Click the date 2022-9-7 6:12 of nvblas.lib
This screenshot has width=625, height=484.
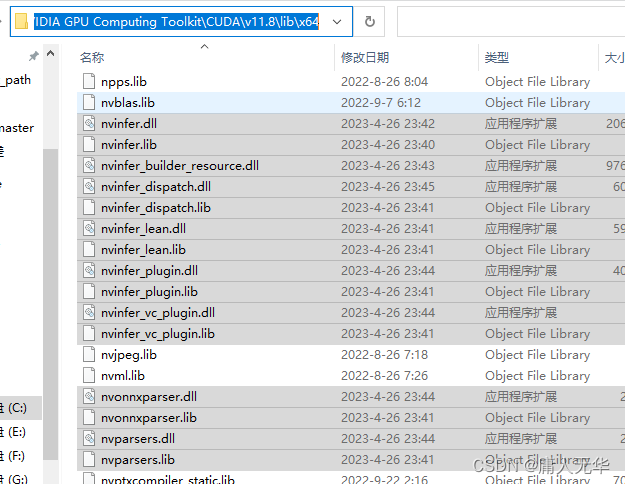[381, 103]
